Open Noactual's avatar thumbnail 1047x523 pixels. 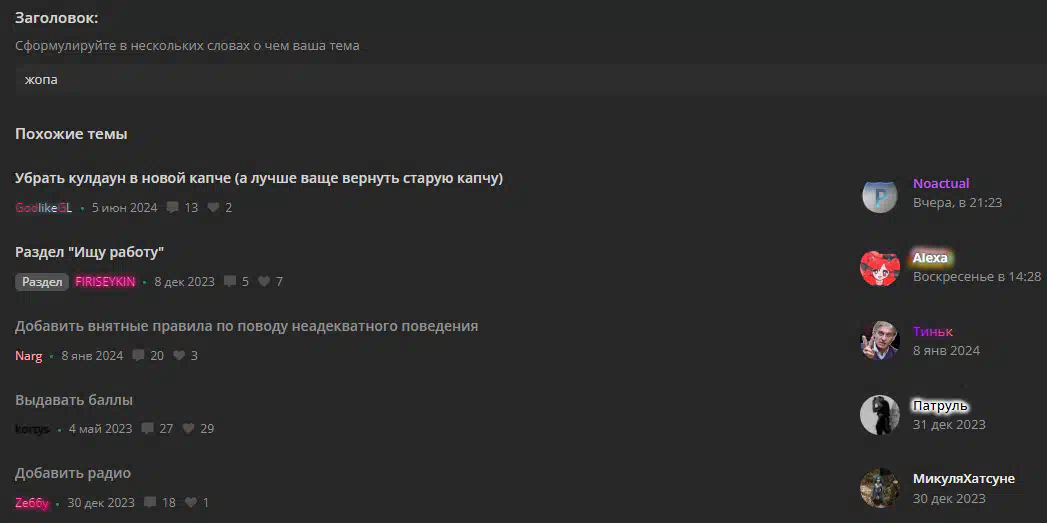(x=879, y=194)
